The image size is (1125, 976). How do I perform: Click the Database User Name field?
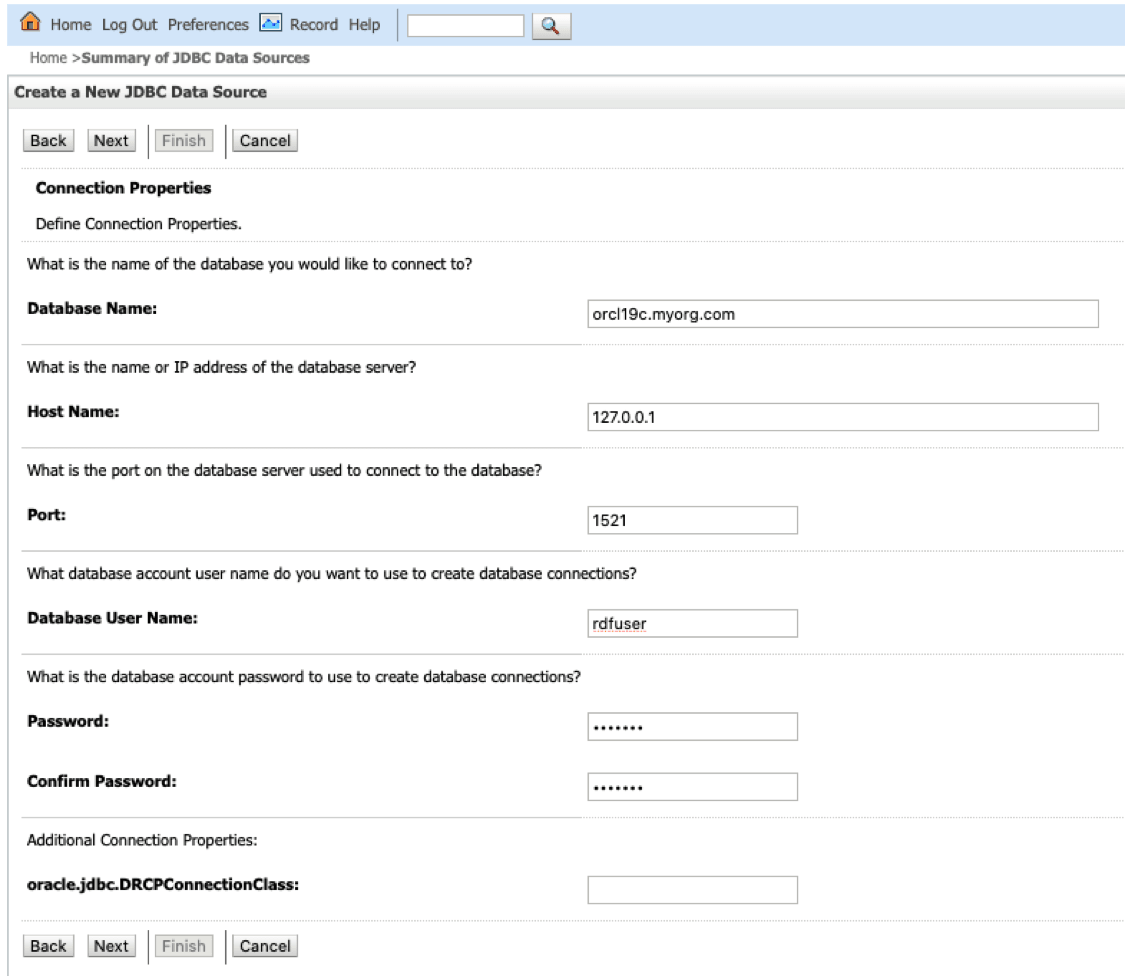692,624
